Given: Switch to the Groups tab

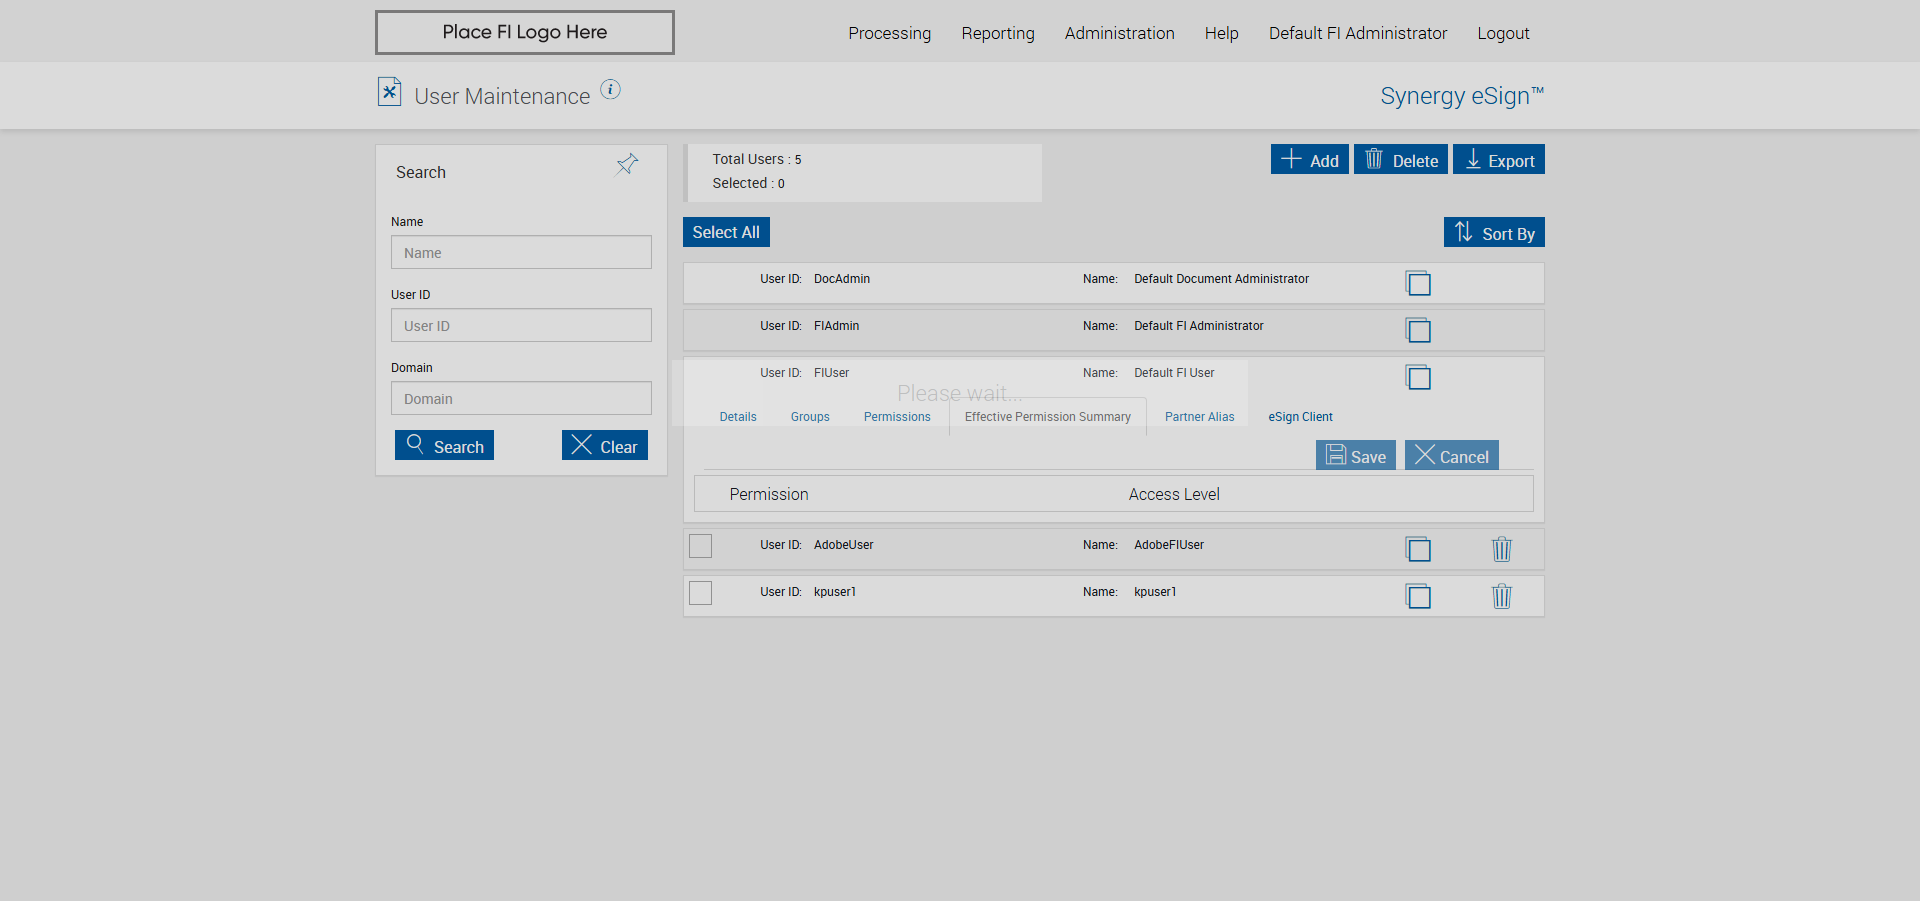Looking at the screenshot, I should 810,417.
